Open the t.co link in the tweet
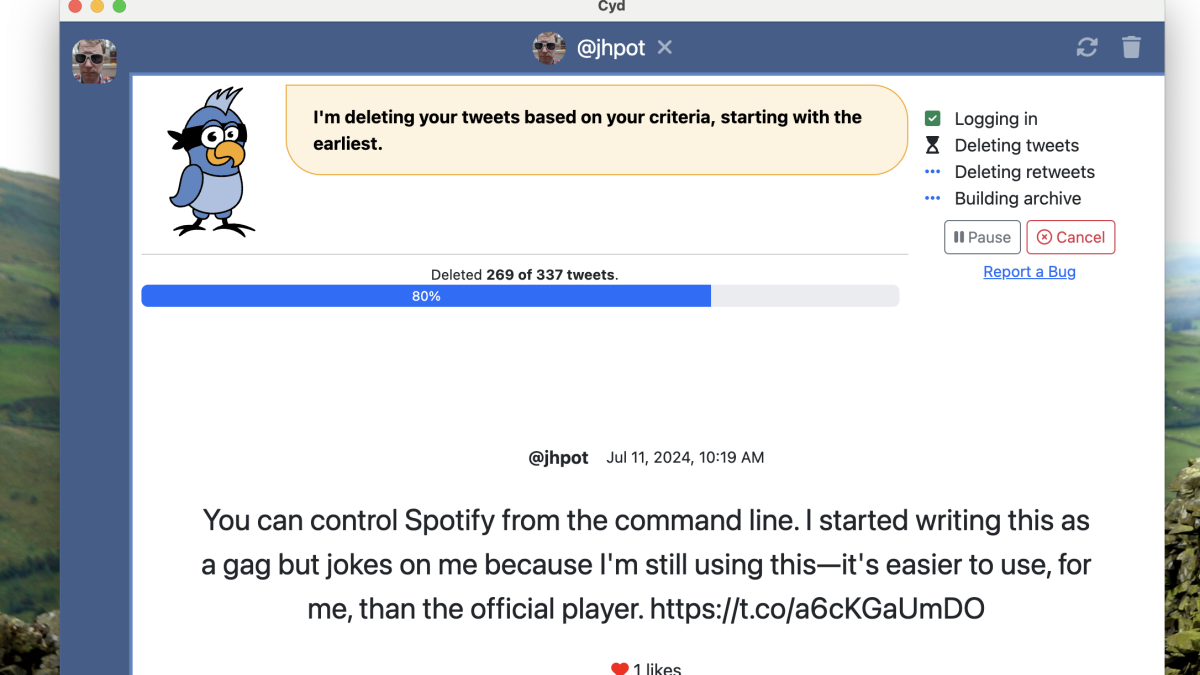 tap(817, 608)
